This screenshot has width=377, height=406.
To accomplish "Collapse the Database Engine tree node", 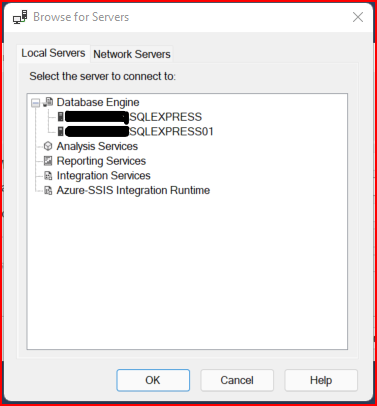I will click(x=36, y=103).
